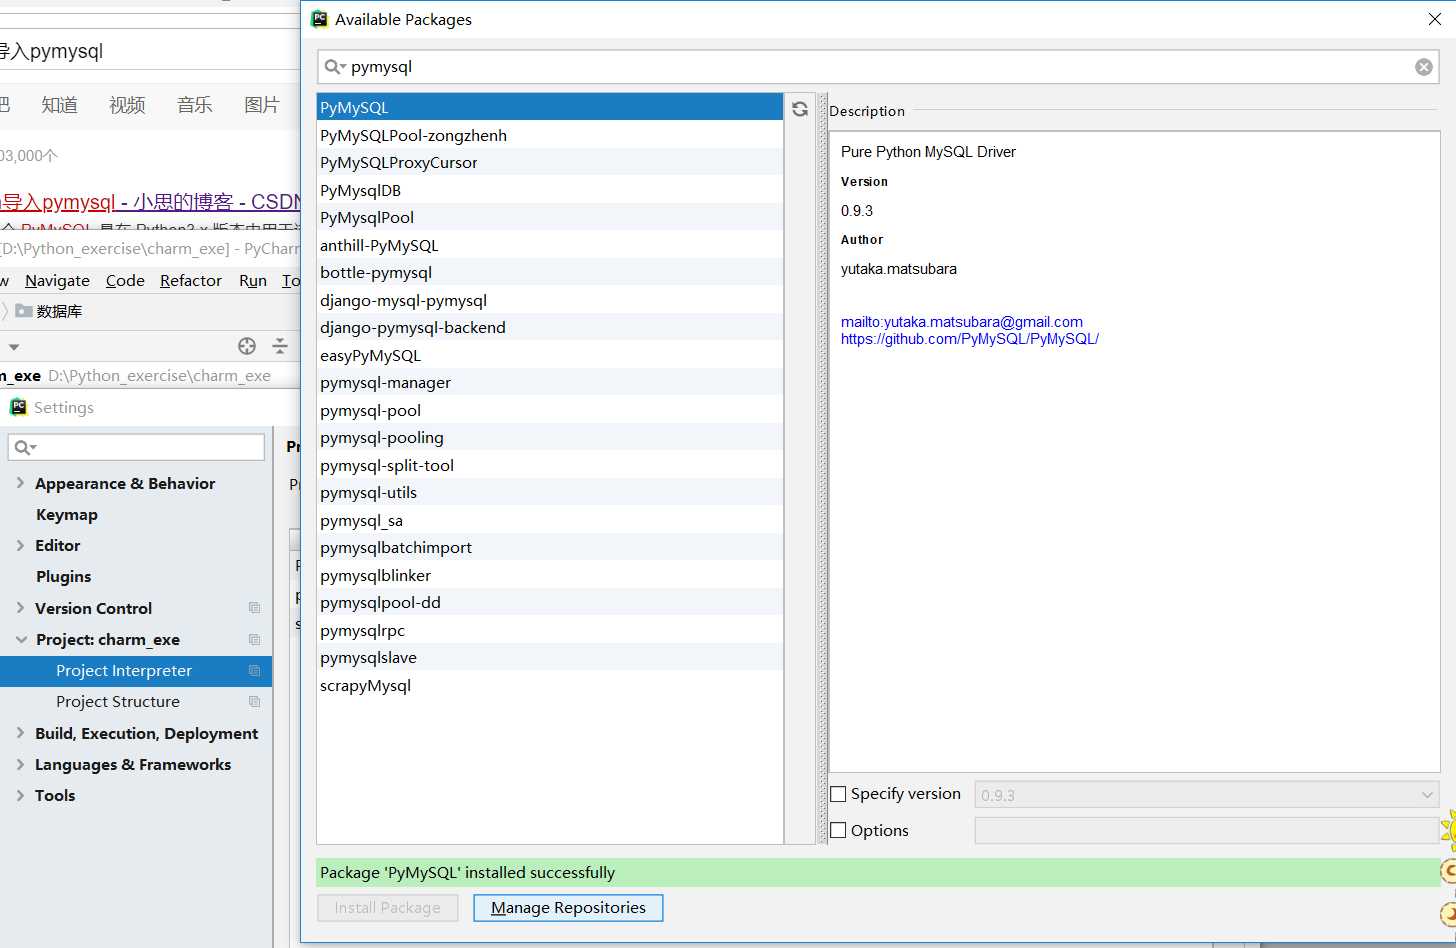
Task: Open the Run menu
Action: pos(253,281)
